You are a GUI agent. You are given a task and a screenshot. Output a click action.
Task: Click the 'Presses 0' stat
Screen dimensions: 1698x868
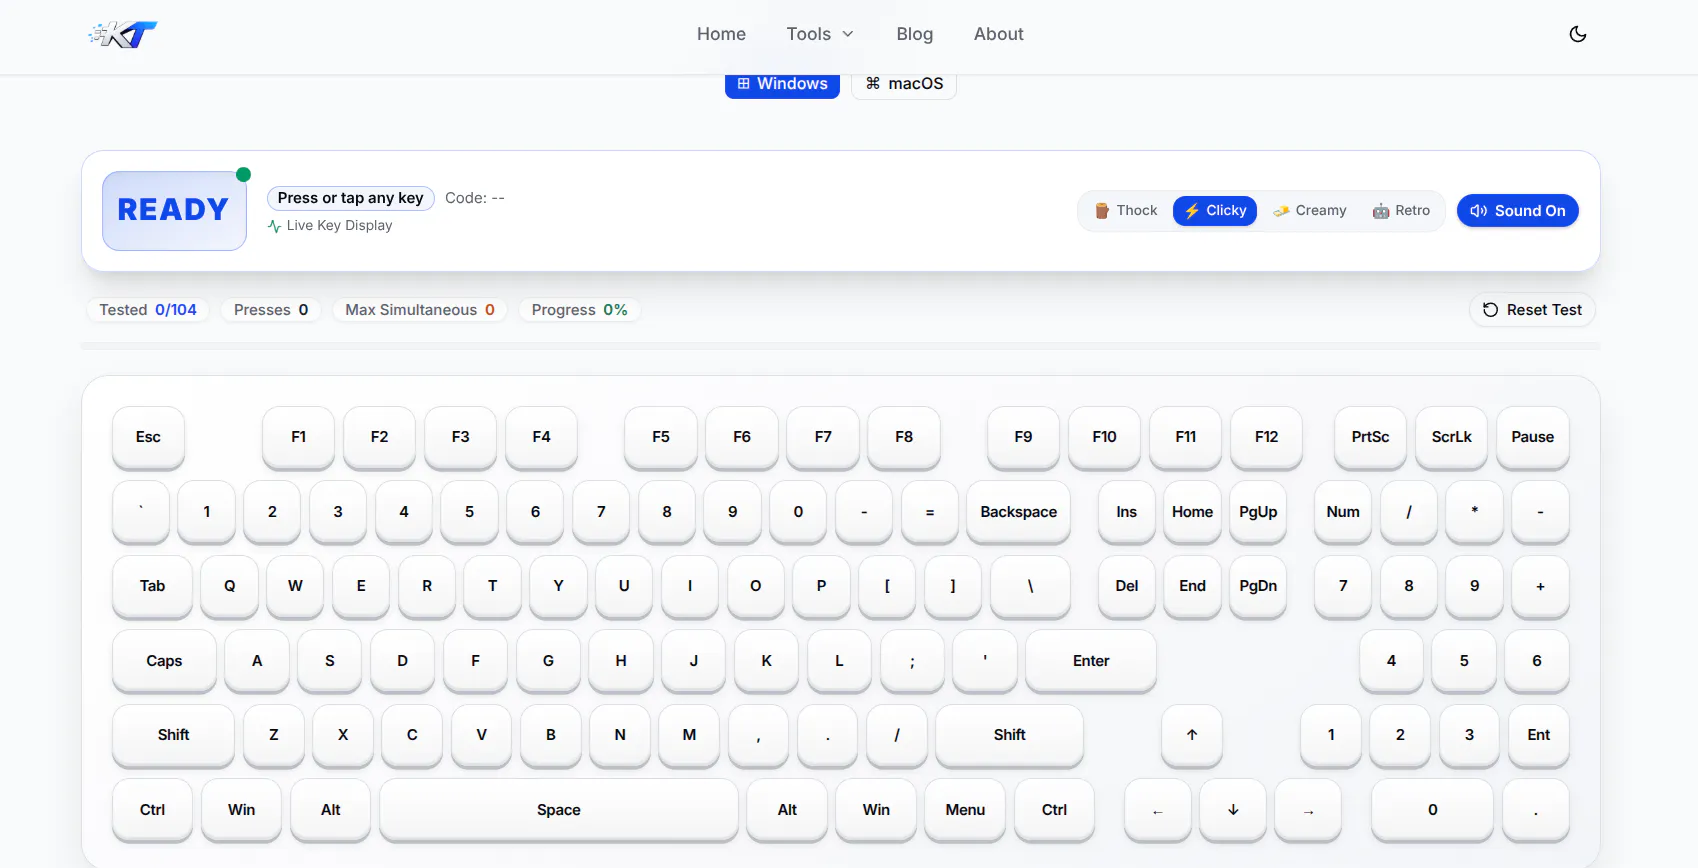point(271,310)
